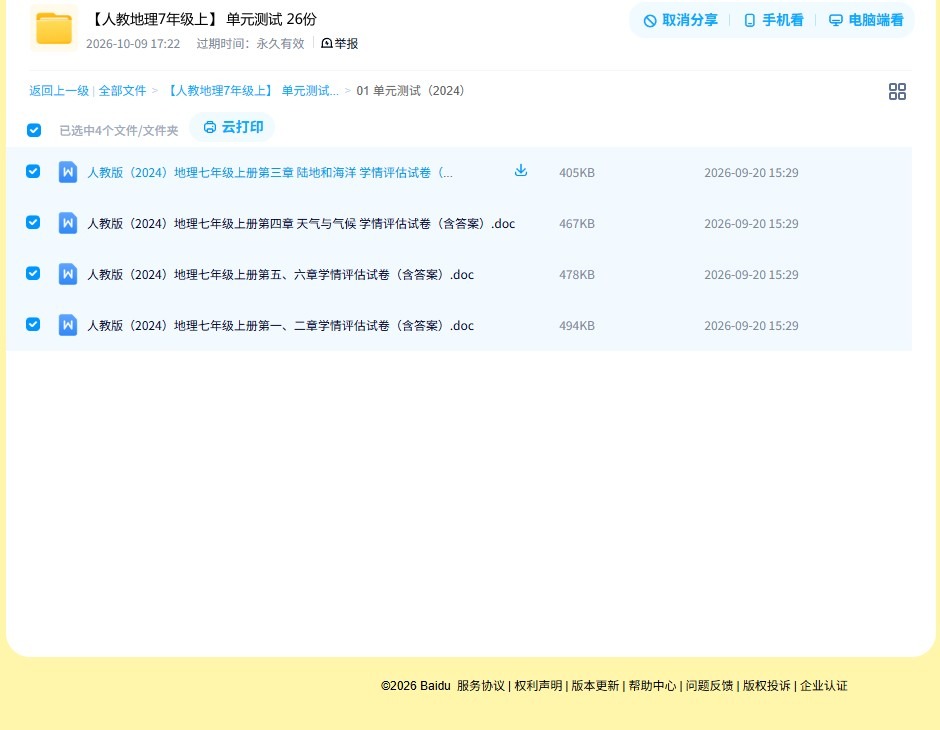940x730 pixels.
Task: Click the yellow shared folder icon
Action: 54,28
